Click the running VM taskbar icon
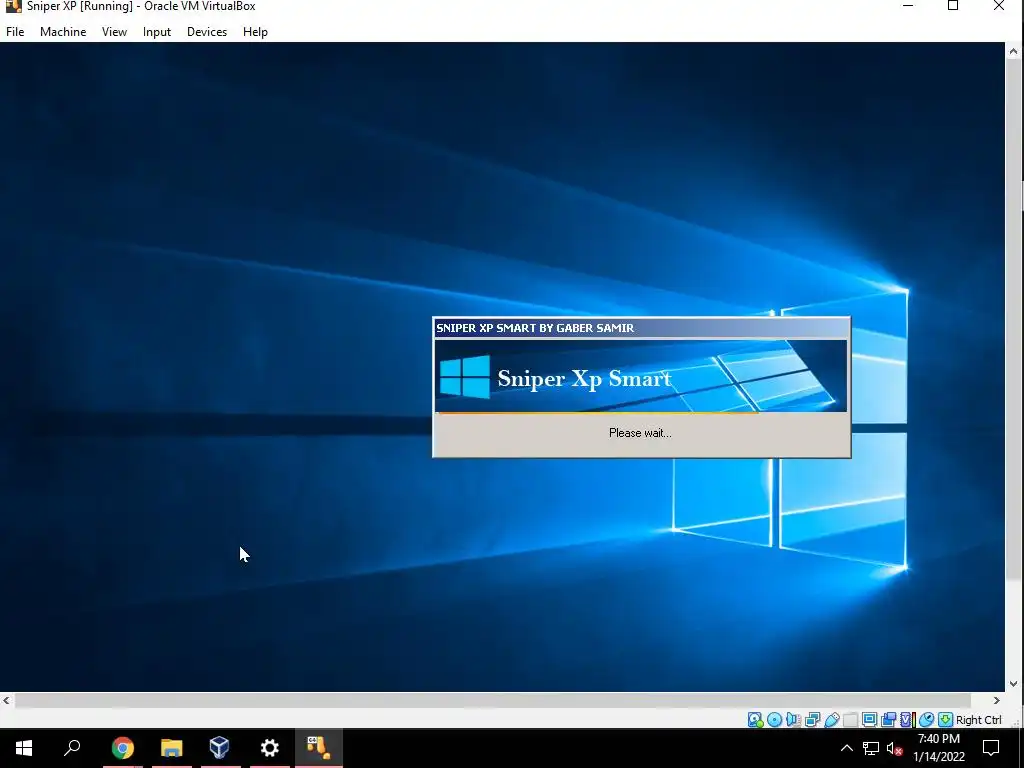 [x=319, y=748]
